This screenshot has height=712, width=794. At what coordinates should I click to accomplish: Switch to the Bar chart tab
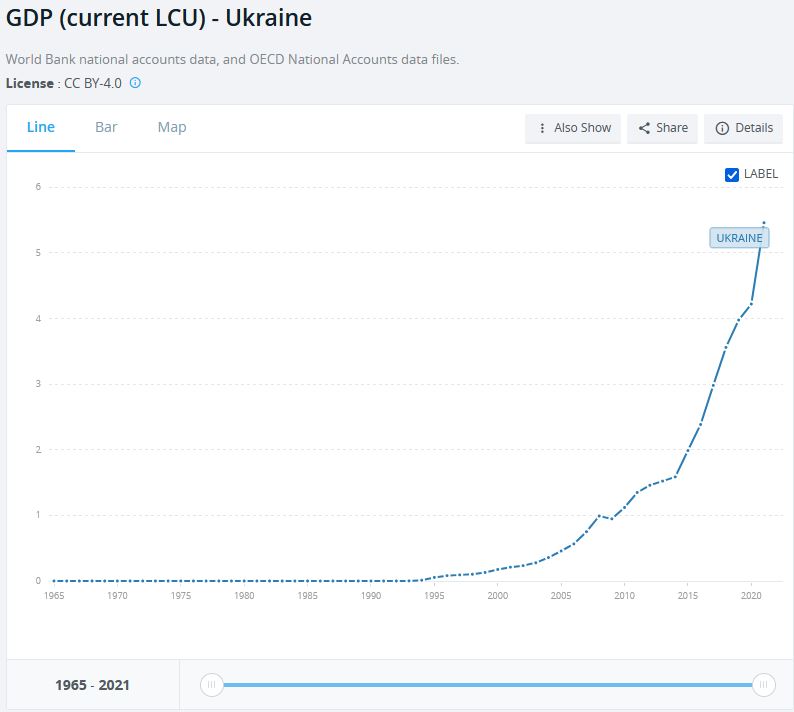coord(106,127)
